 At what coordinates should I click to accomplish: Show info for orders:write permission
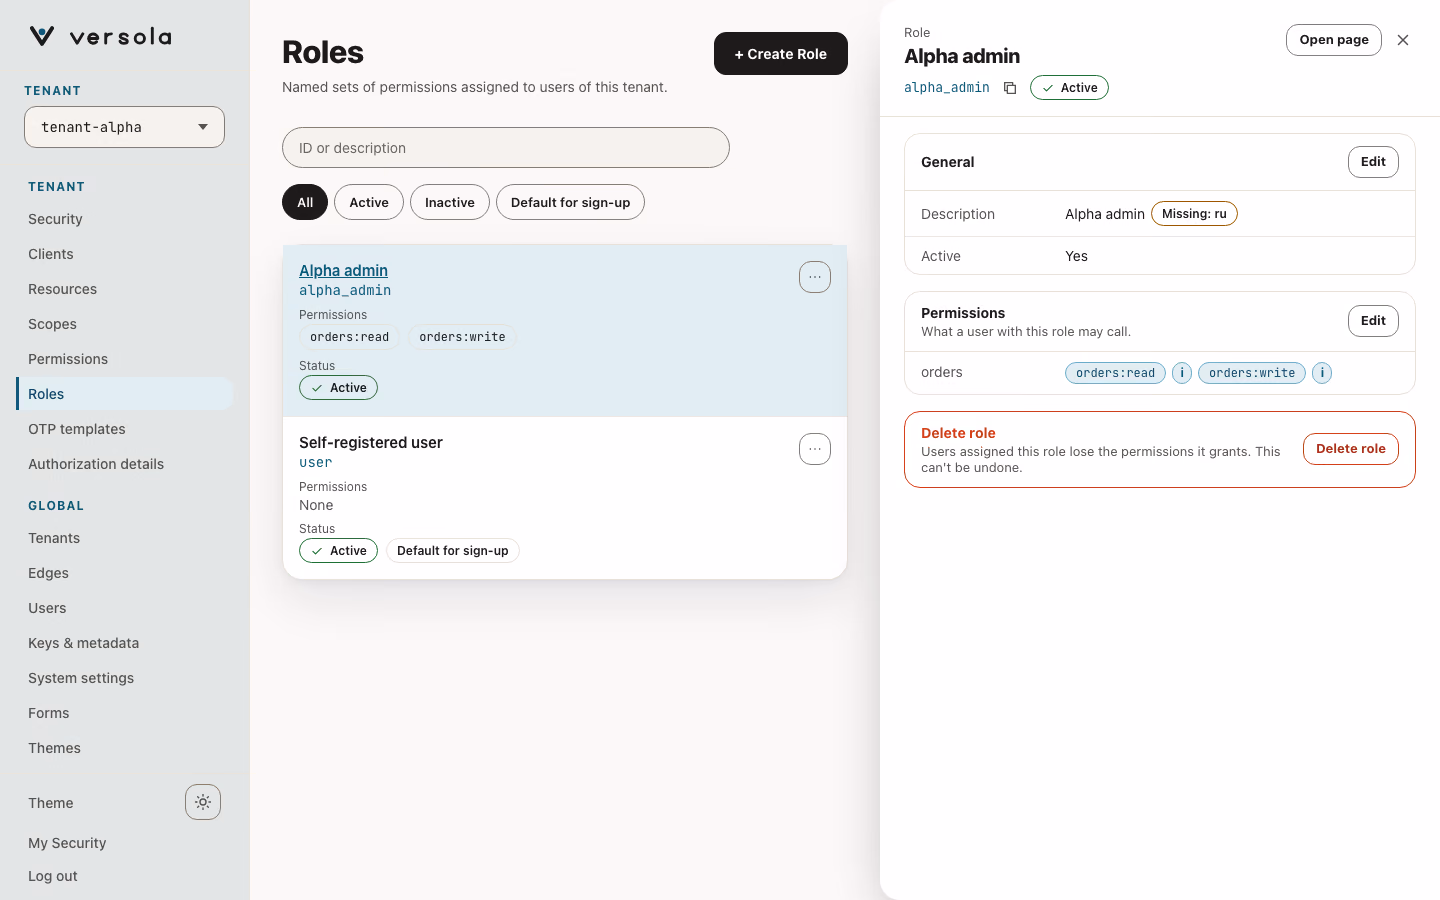coord(1322,373)
